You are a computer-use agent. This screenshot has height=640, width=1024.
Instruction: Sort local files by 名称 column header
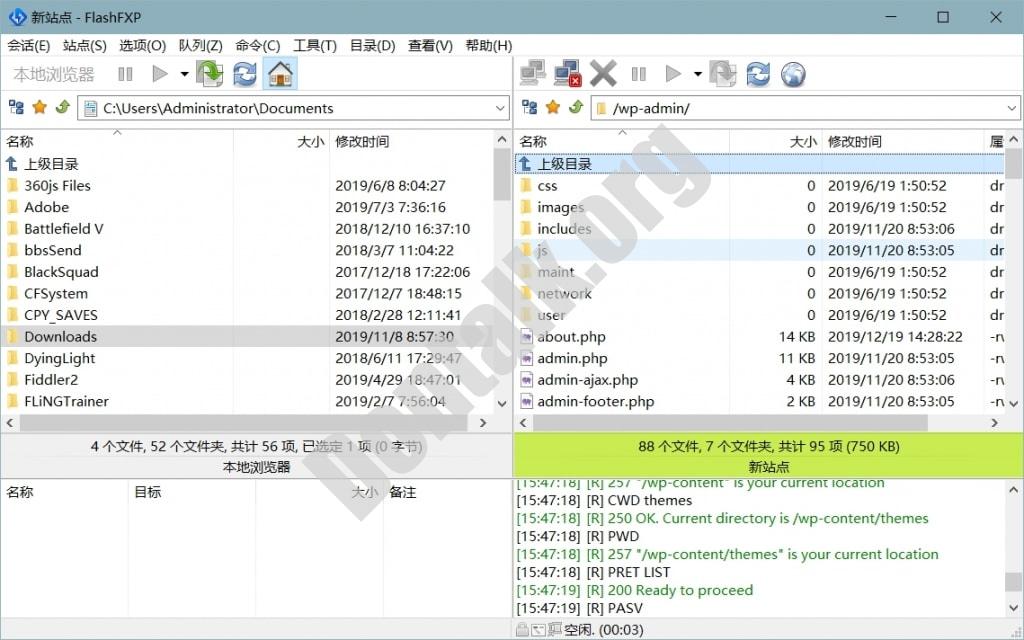coord(20,142)
